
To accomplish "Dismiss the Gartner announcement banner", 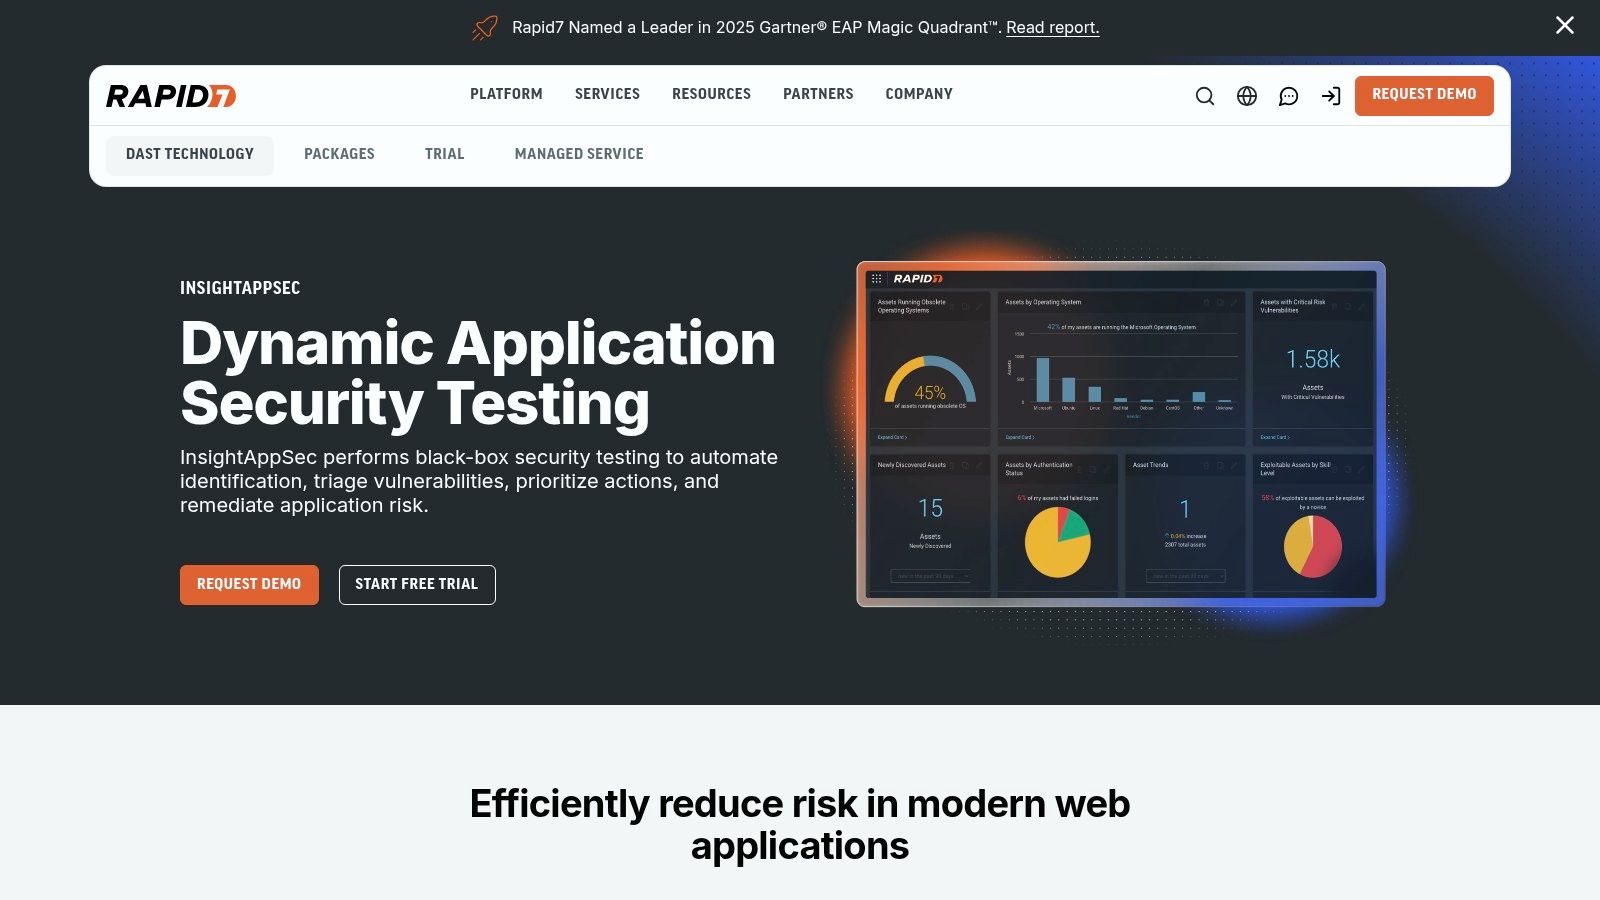I will tap(1565, 25).
